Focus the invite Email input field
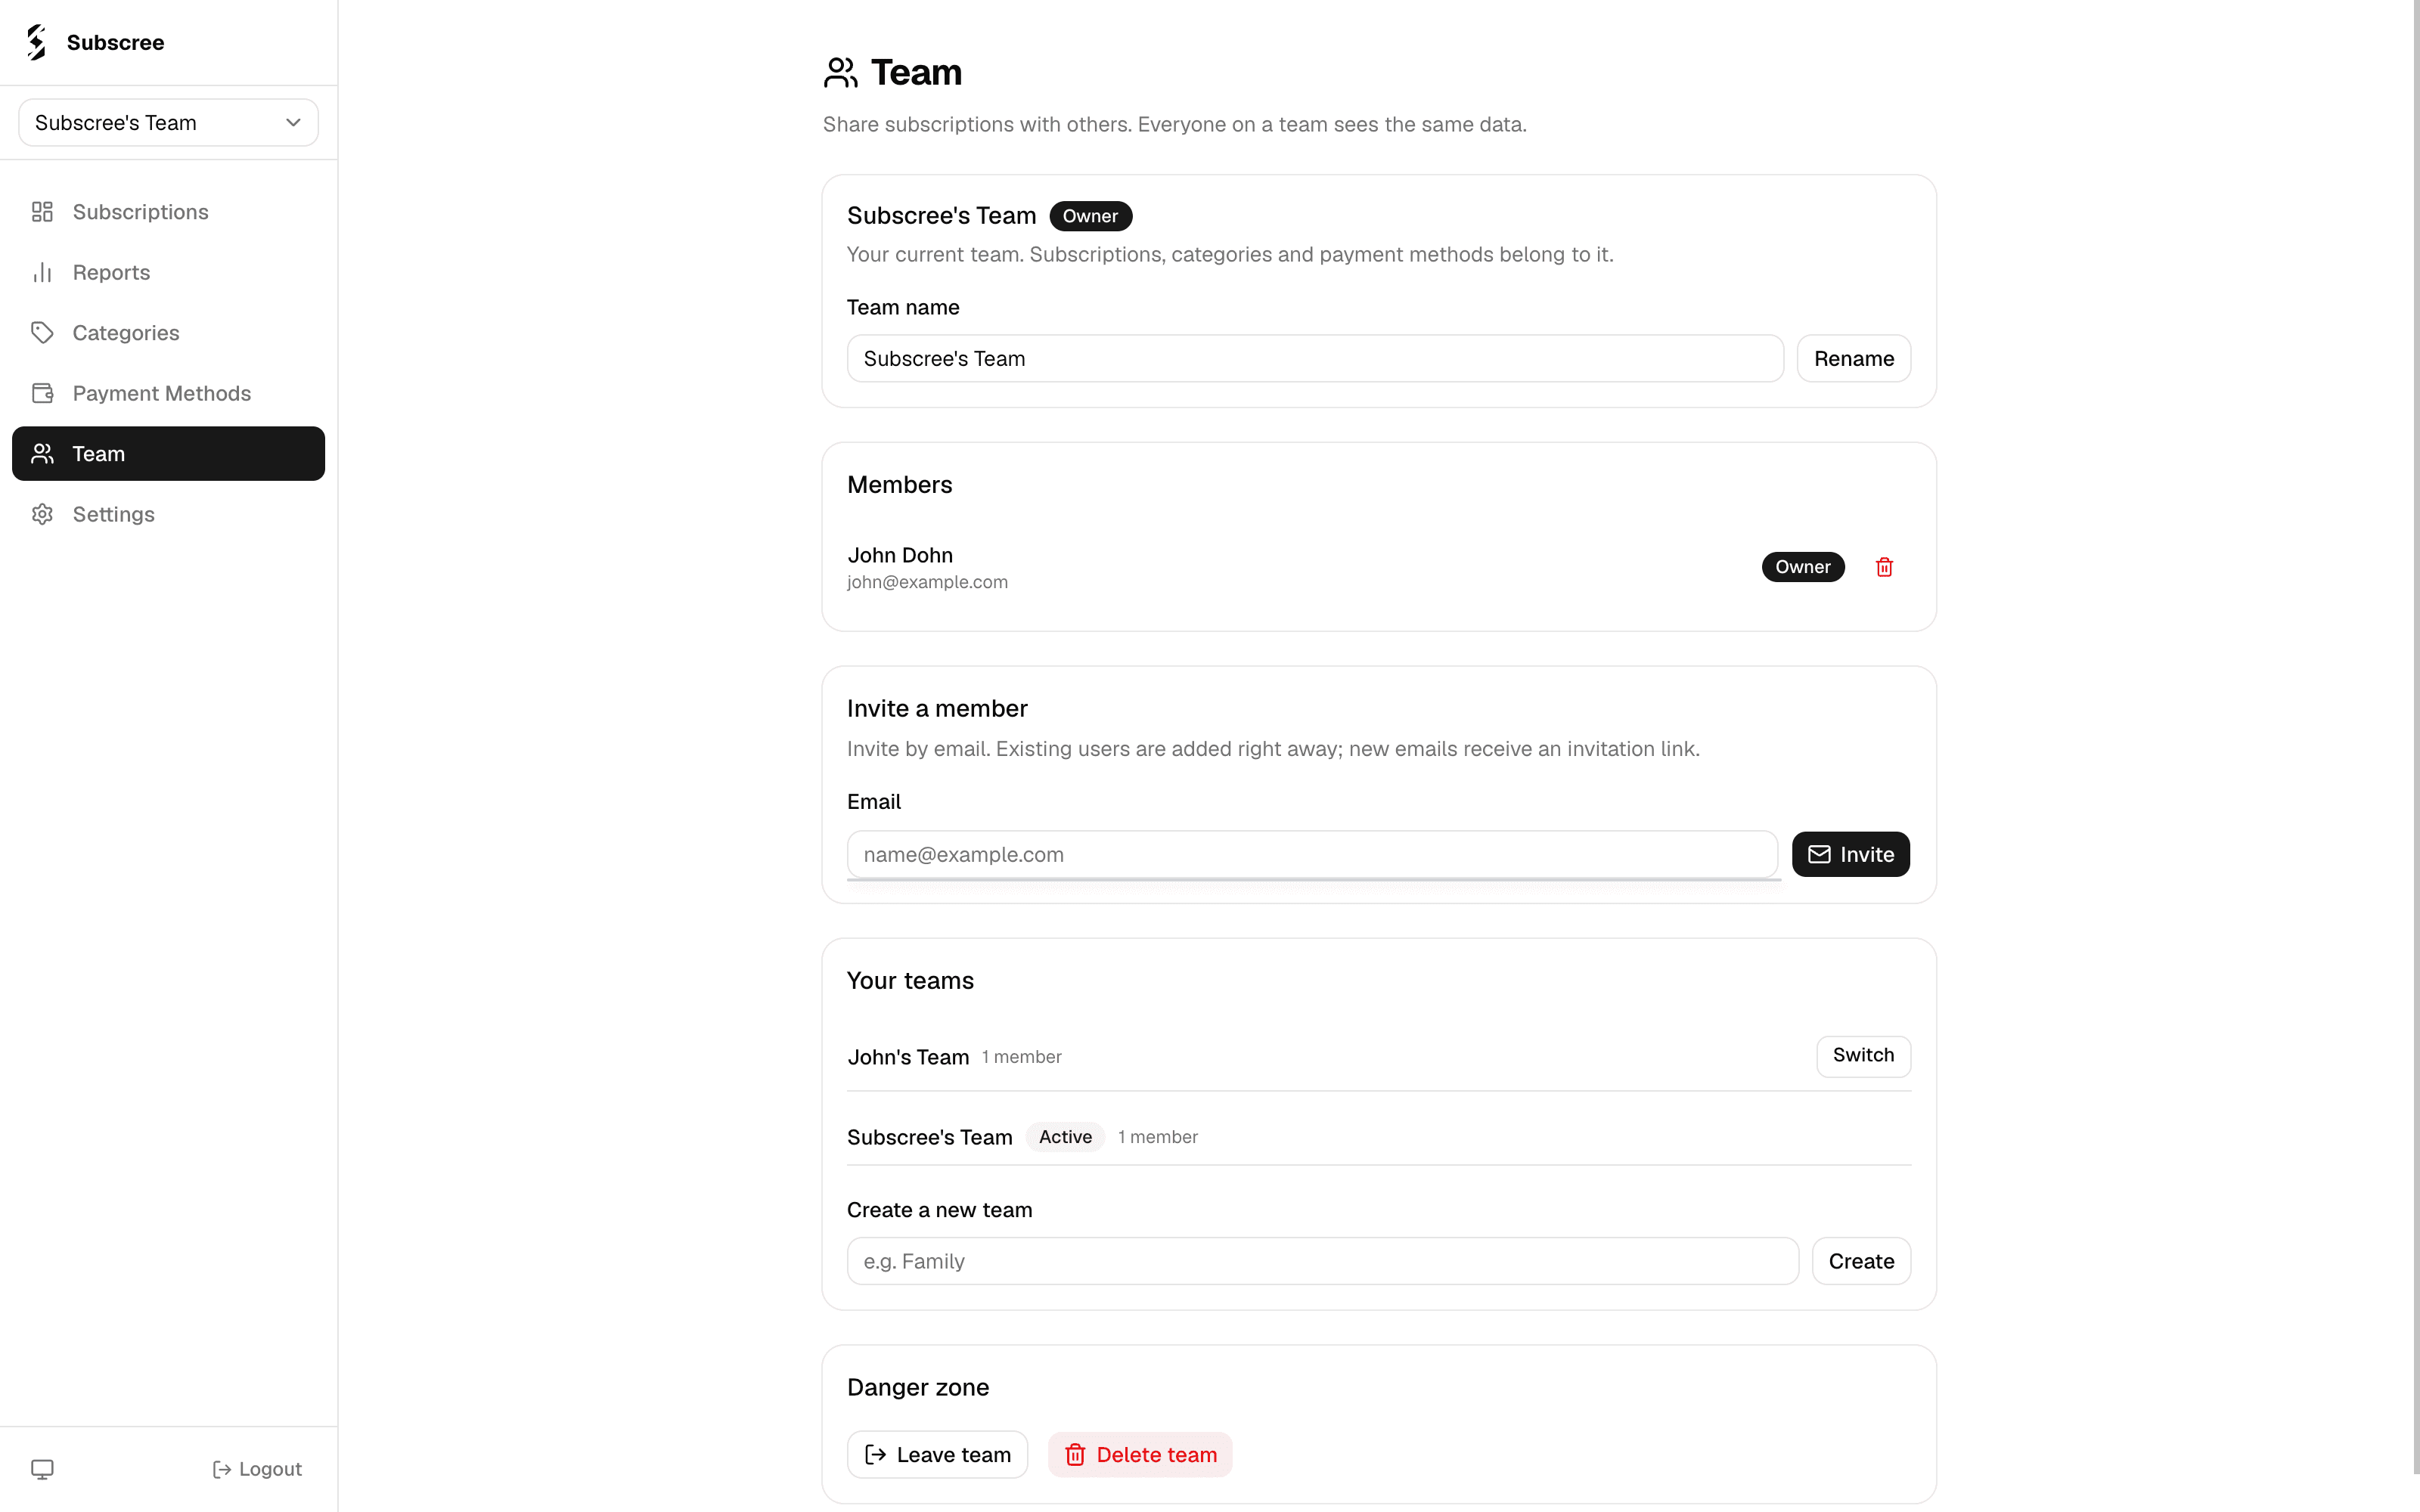 [x=1312, y=854]
